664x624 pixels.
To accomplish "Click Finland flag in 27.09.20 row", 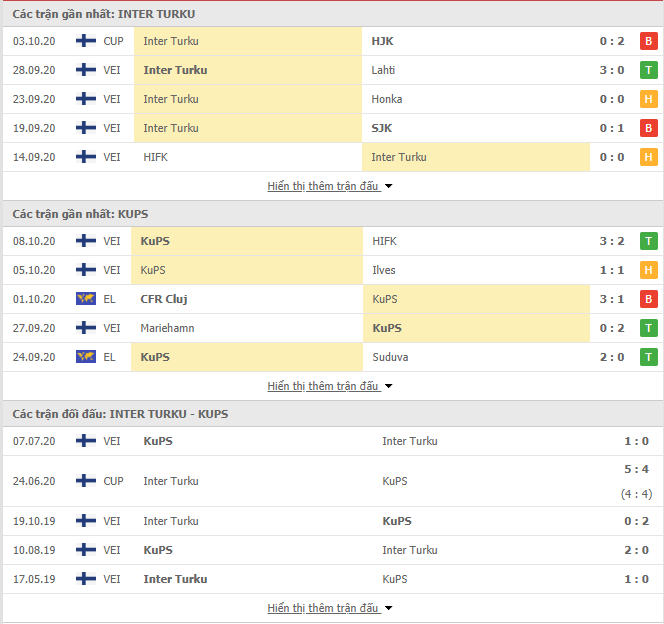I will pos(86,328).
